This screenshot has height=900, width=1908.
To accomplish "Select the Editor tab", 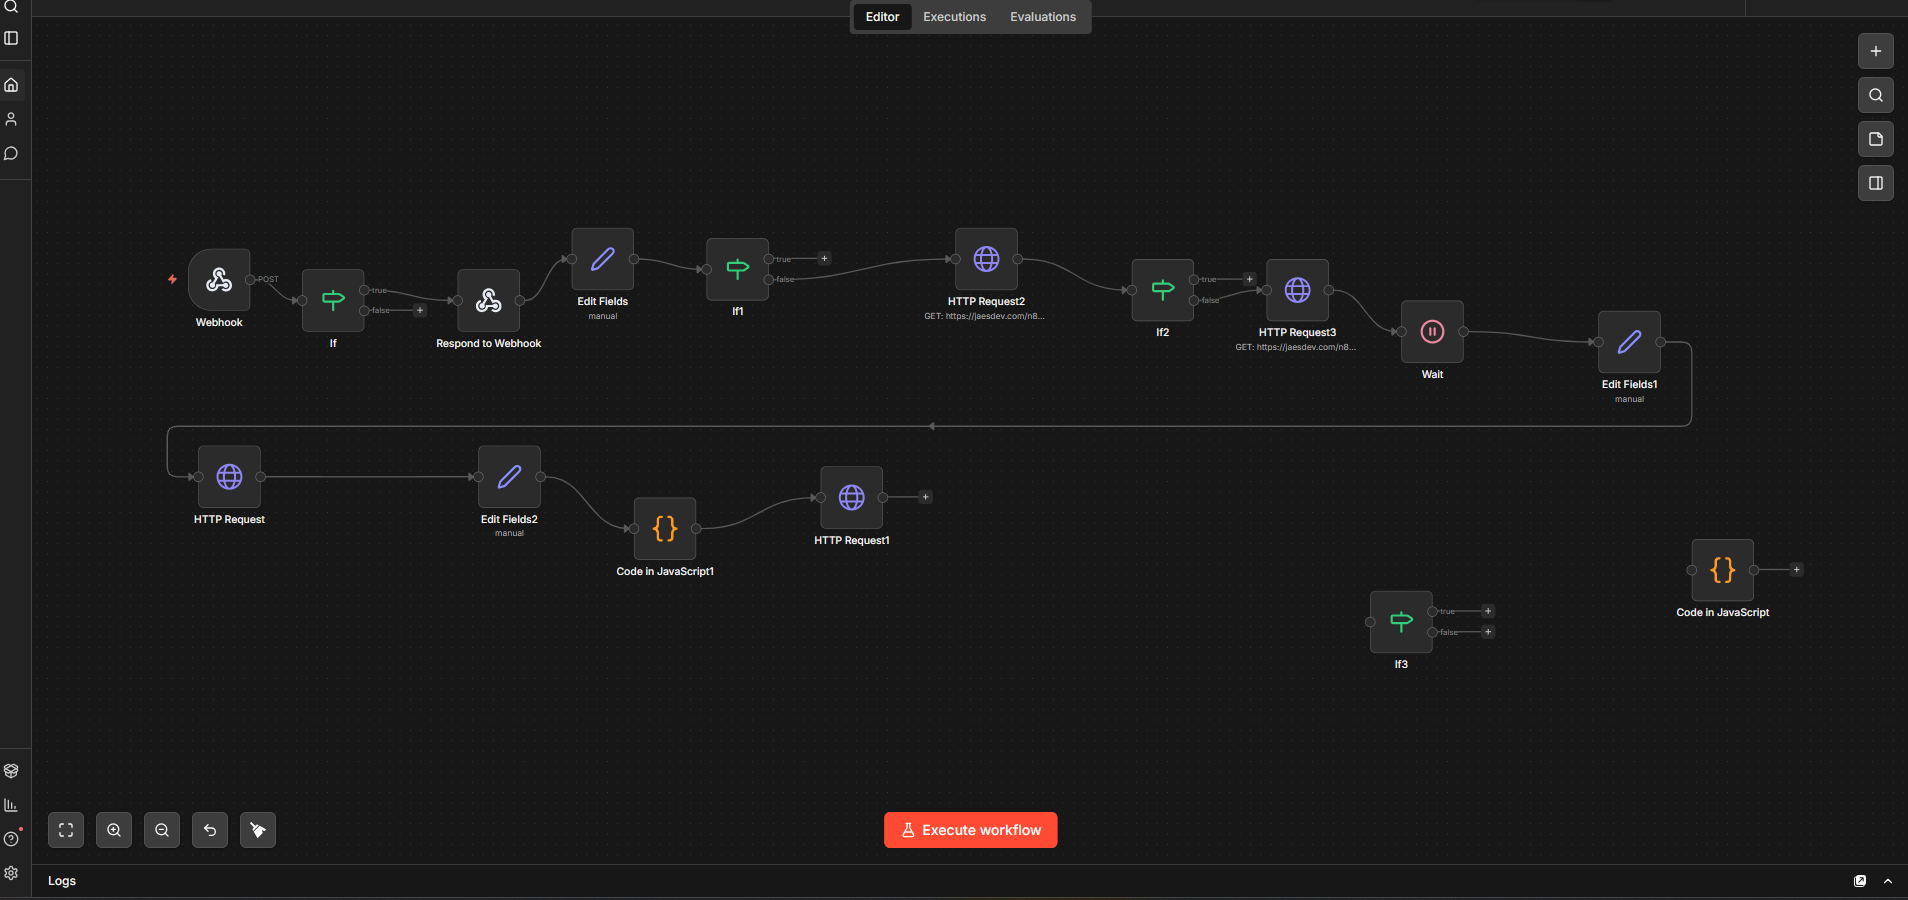I will tap(882, 17).
